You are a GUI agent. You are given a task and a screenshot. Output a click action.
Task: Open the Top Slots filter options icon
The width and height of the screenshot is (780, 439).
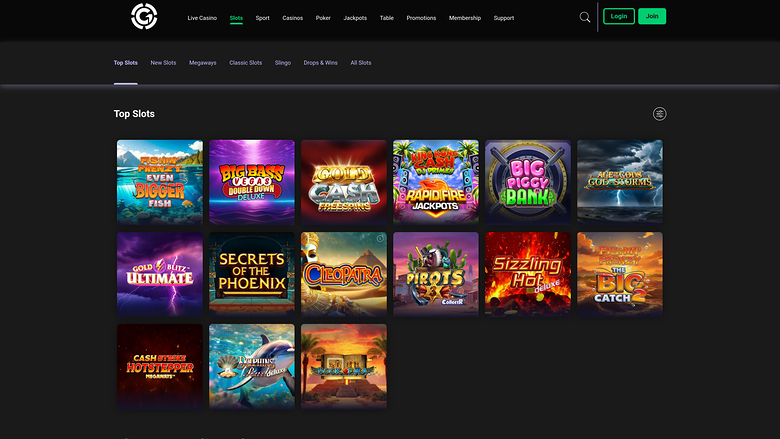pos(659,114)
